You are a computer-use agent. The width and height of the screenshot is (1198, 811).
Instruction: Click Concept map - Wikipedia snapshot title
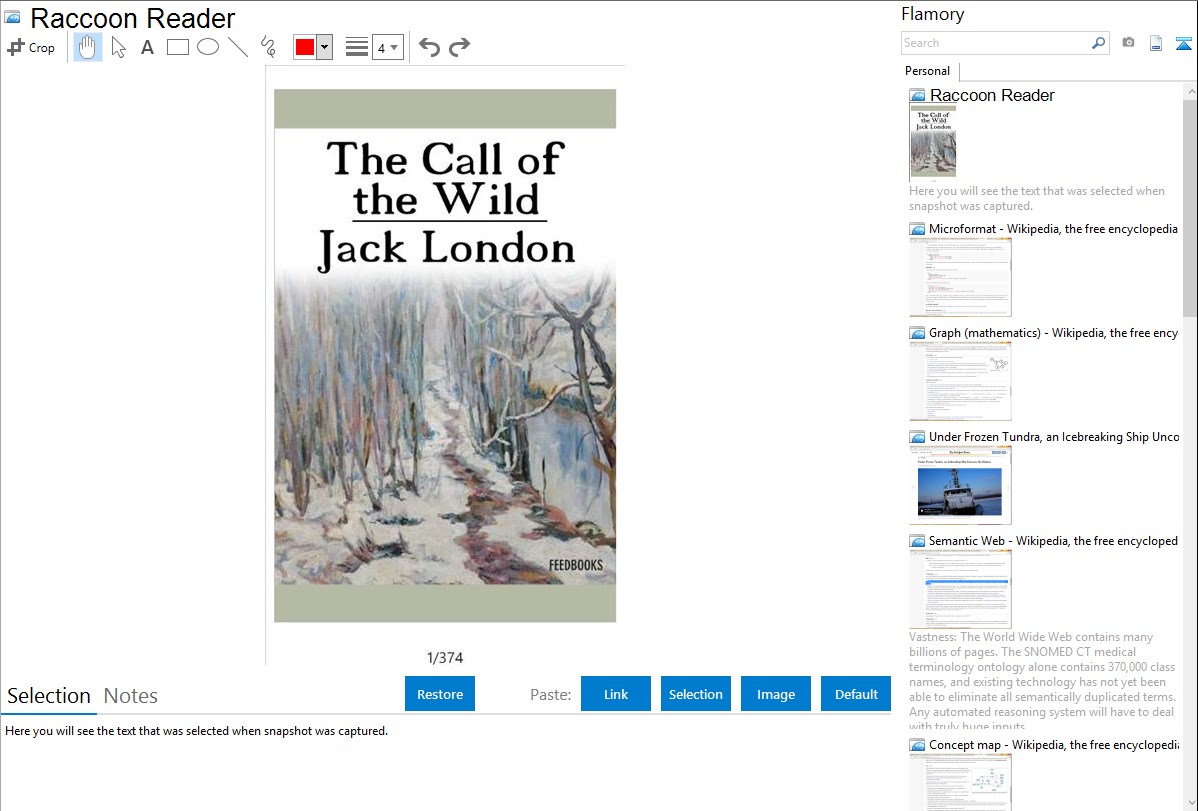(1054, 744)
